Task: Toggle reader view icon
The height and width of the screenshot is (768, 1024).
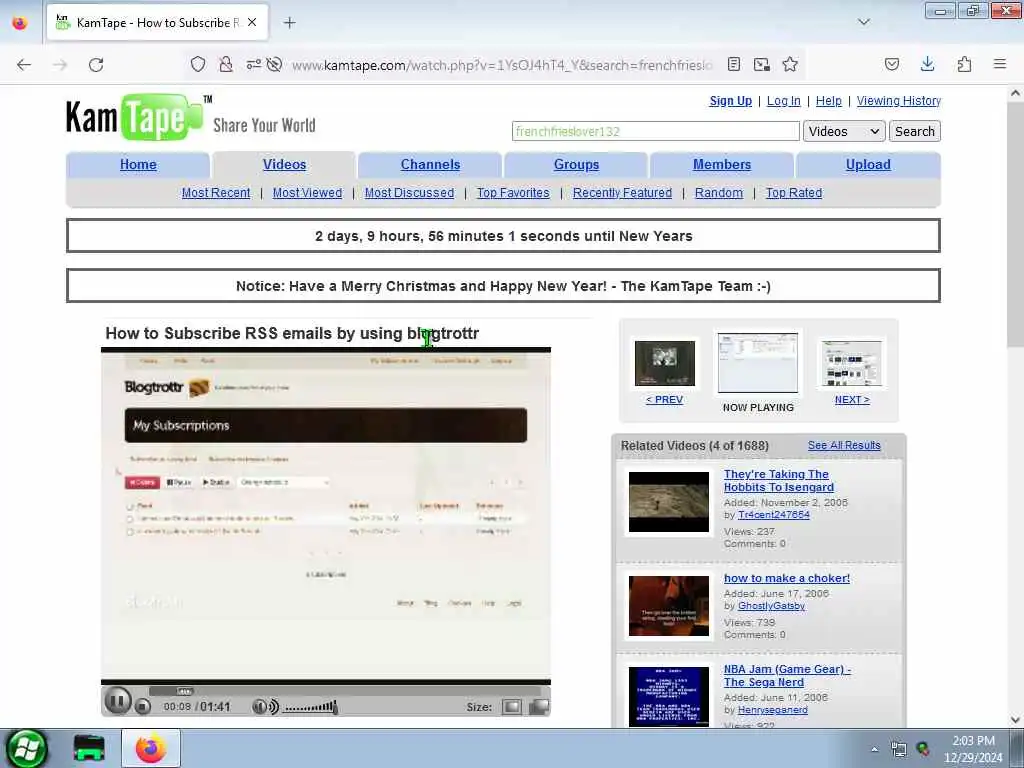Action: point(734,64)
